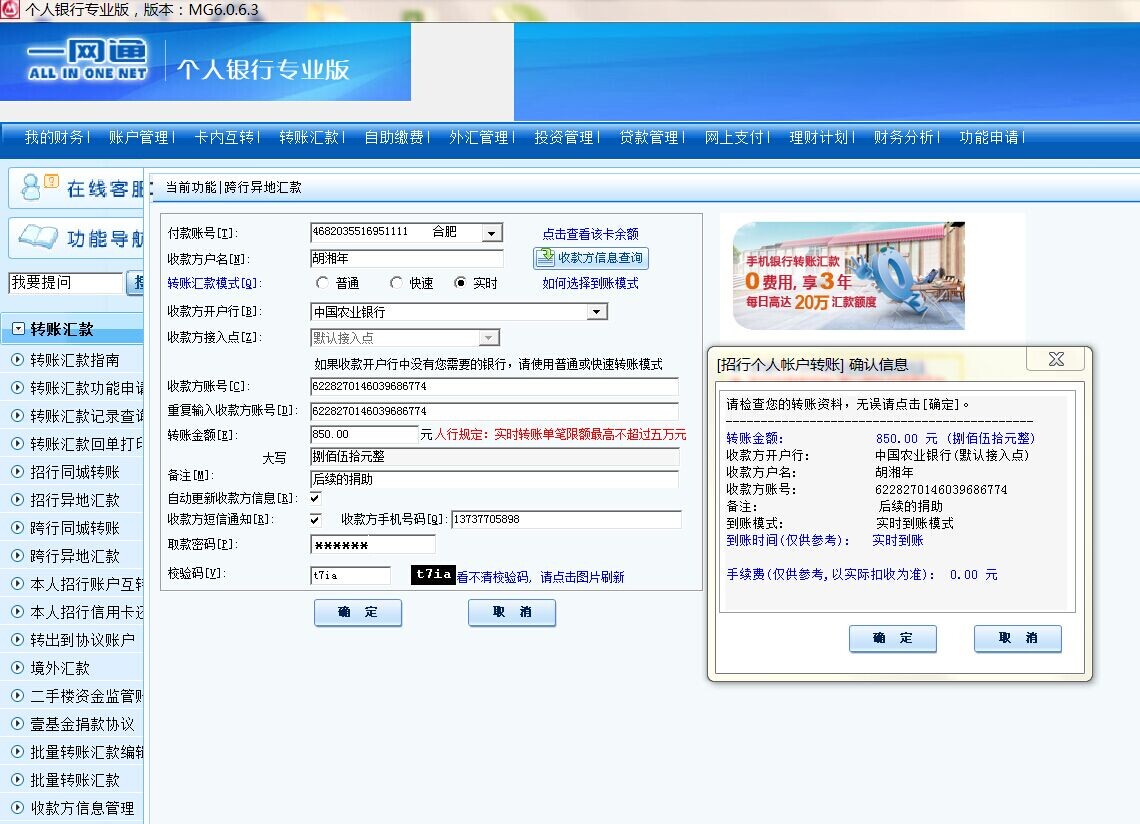Open 转账汇款 top menu
This screenshot has height=824, width=1140.
(309, 137)
